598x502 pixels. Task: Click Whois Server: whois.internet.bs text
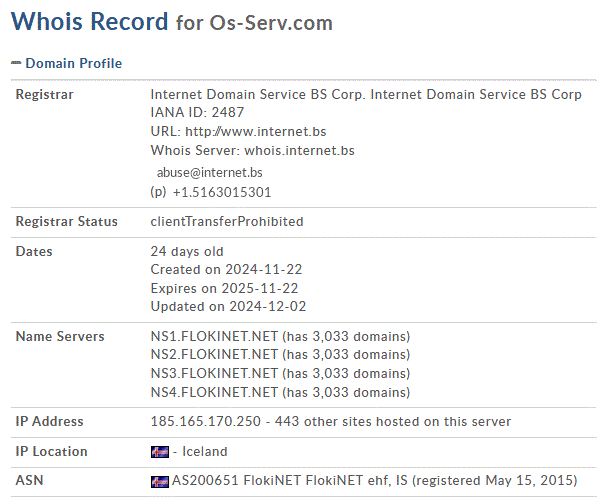[x=252, y=150]
